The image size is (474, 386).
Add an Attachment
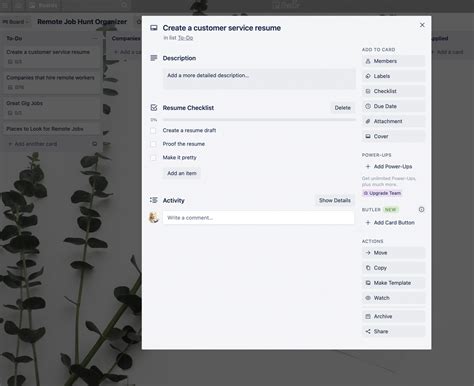click(x=393, y=121)
